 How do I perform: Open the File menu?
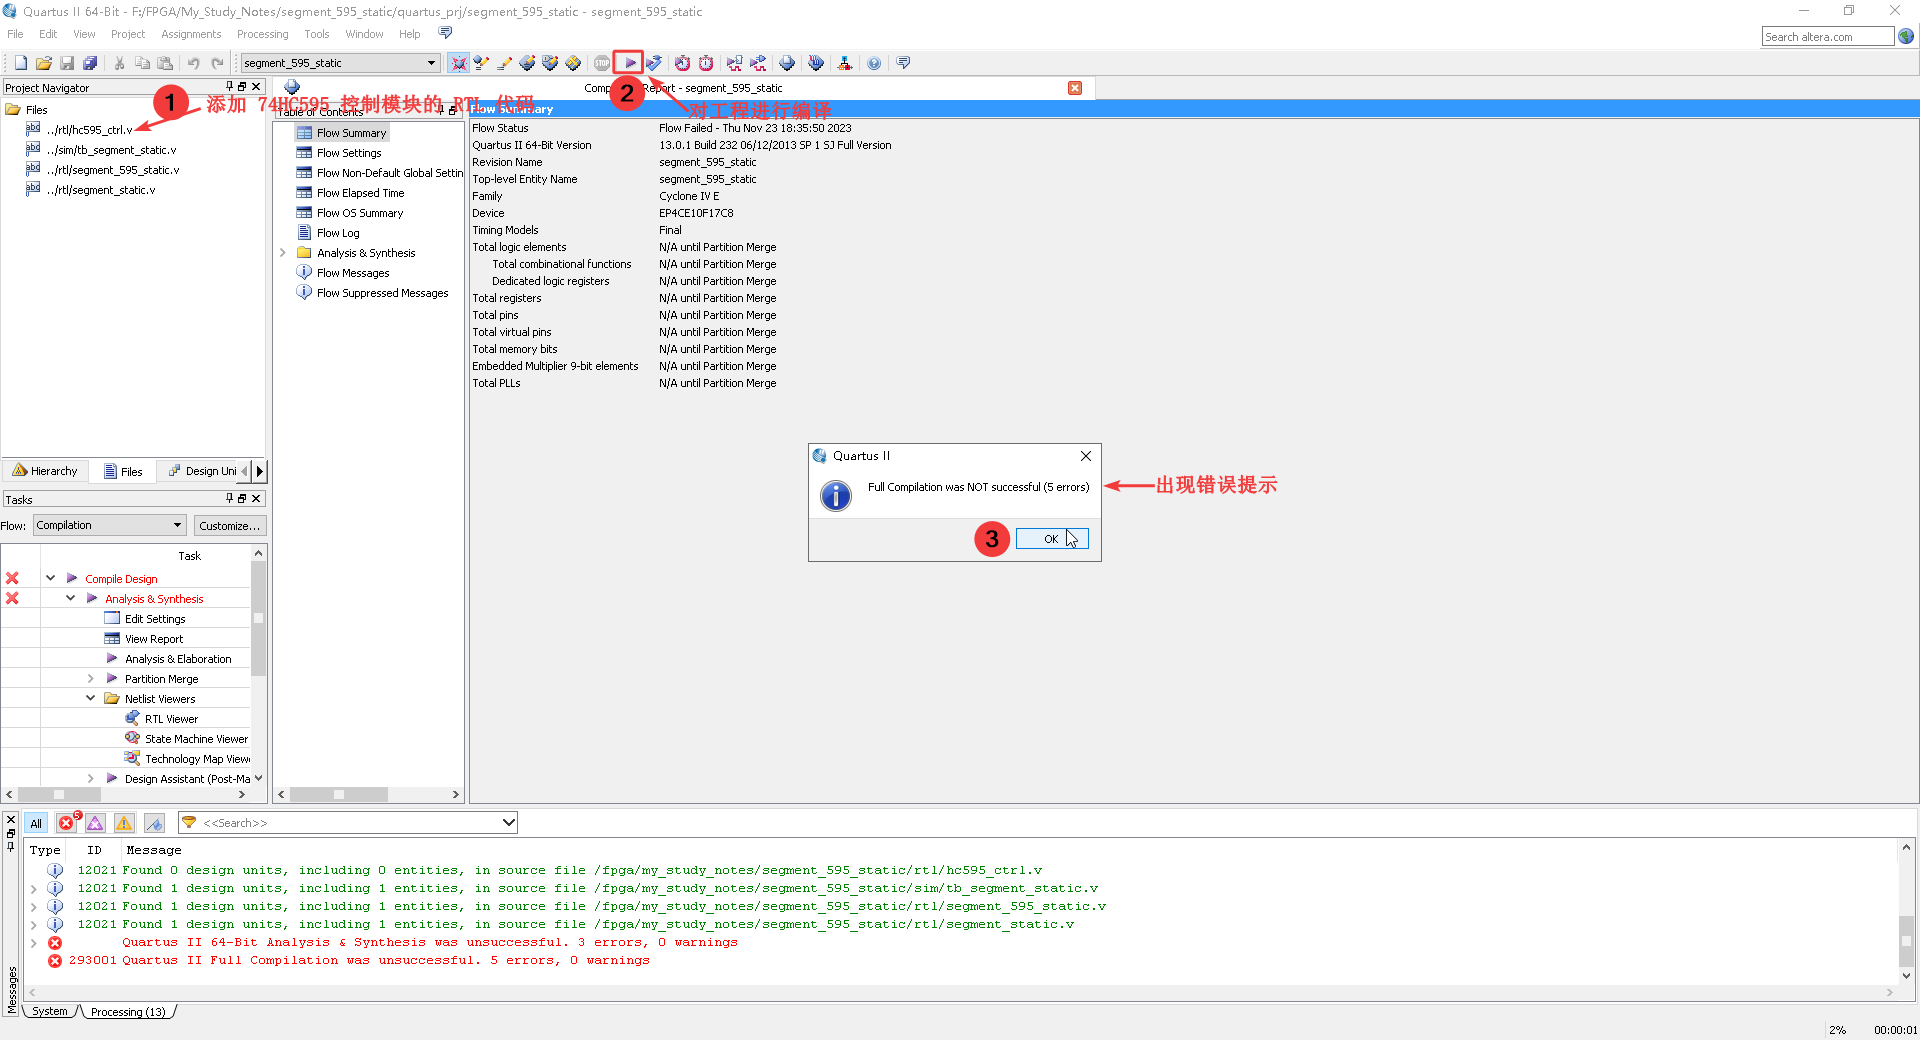coord(15,34)
